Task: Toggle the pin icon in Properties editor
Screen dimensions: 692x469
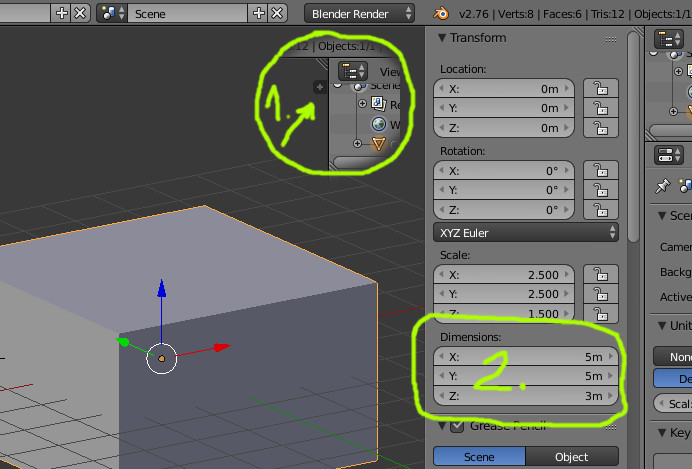Action: [662, 186]
